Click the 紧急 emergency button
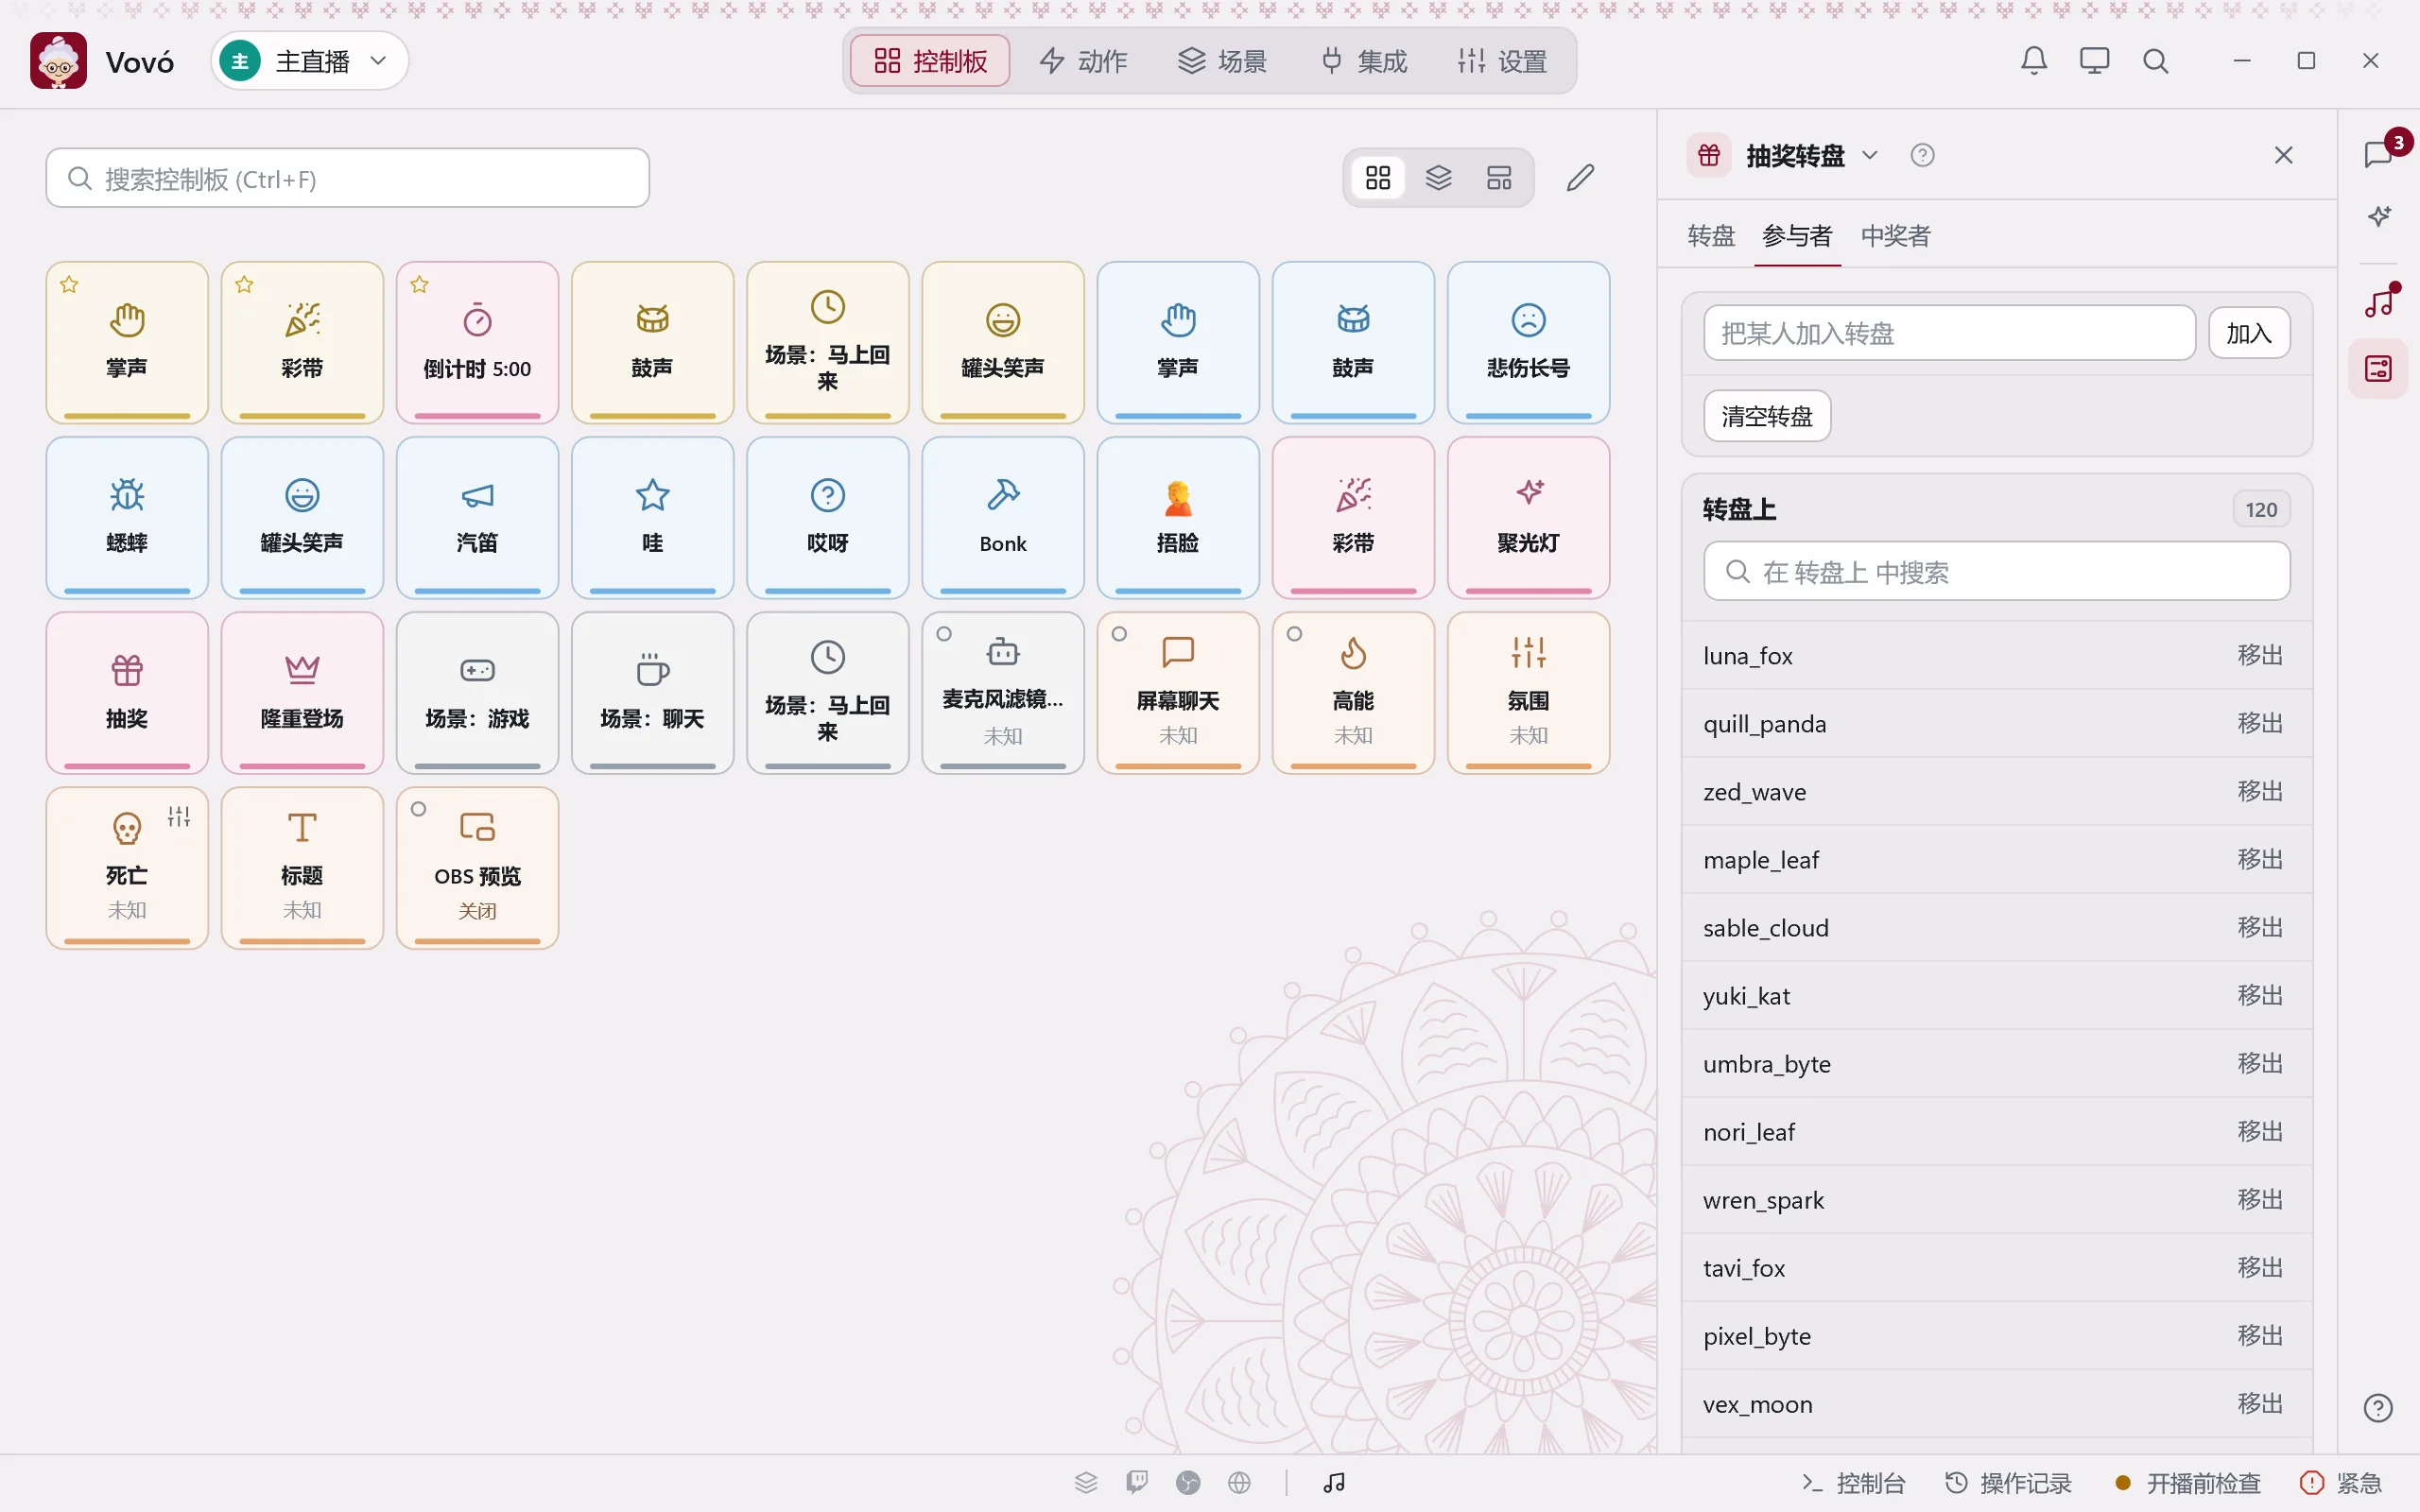 (x=2341, y=1482)
